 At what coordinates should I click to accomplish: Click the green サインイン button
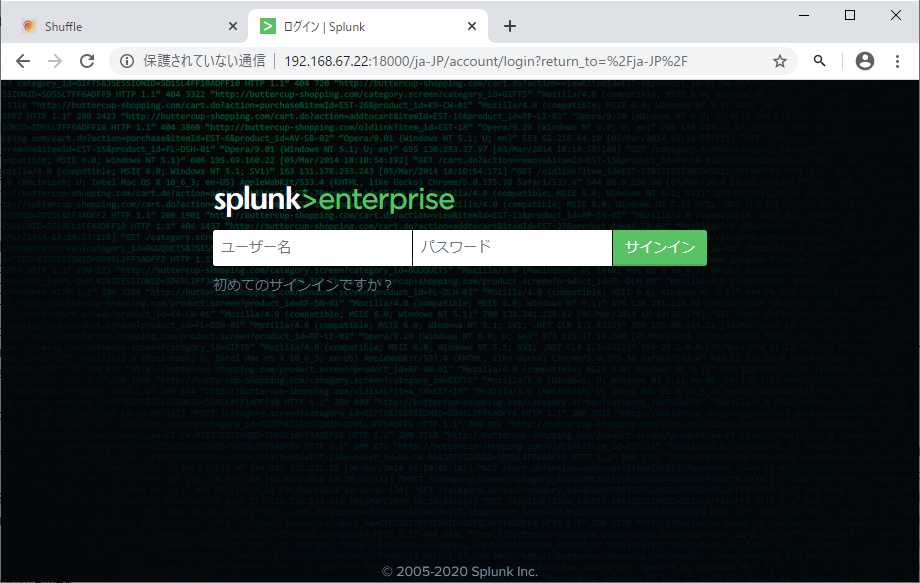point(659,248)
